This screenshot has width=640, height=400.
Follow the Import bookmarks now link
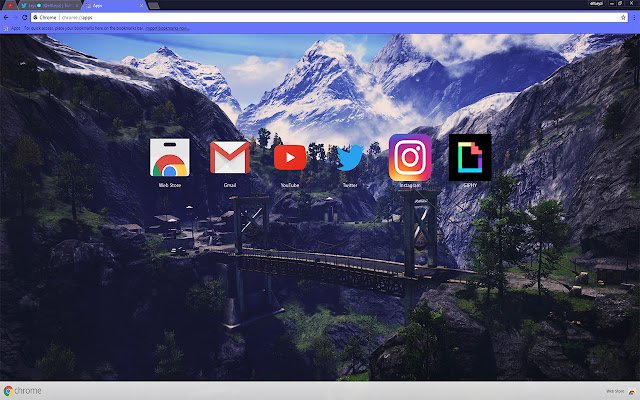coord(167,29)
